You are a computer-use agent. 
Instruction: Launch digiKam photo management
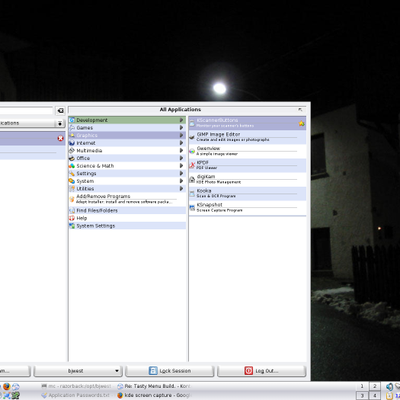[247, 179]
